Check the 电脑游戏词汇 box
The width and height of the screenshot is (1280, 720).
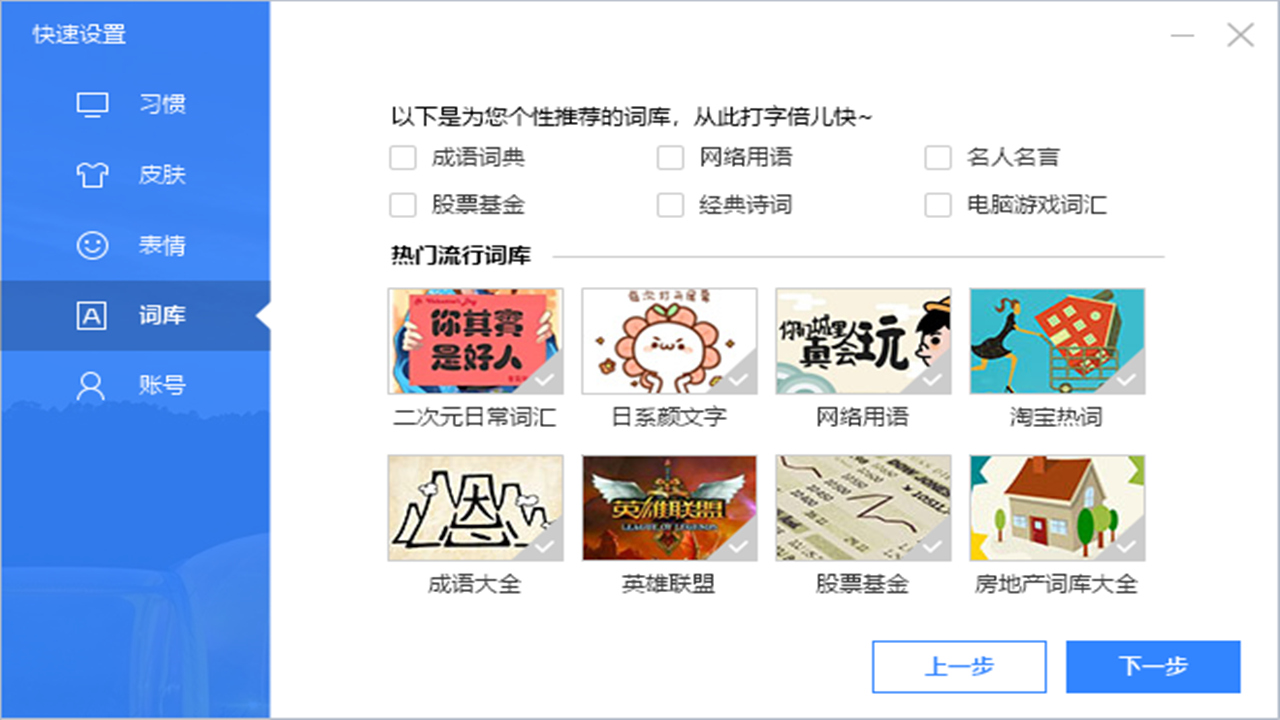[x=937, y=205]
